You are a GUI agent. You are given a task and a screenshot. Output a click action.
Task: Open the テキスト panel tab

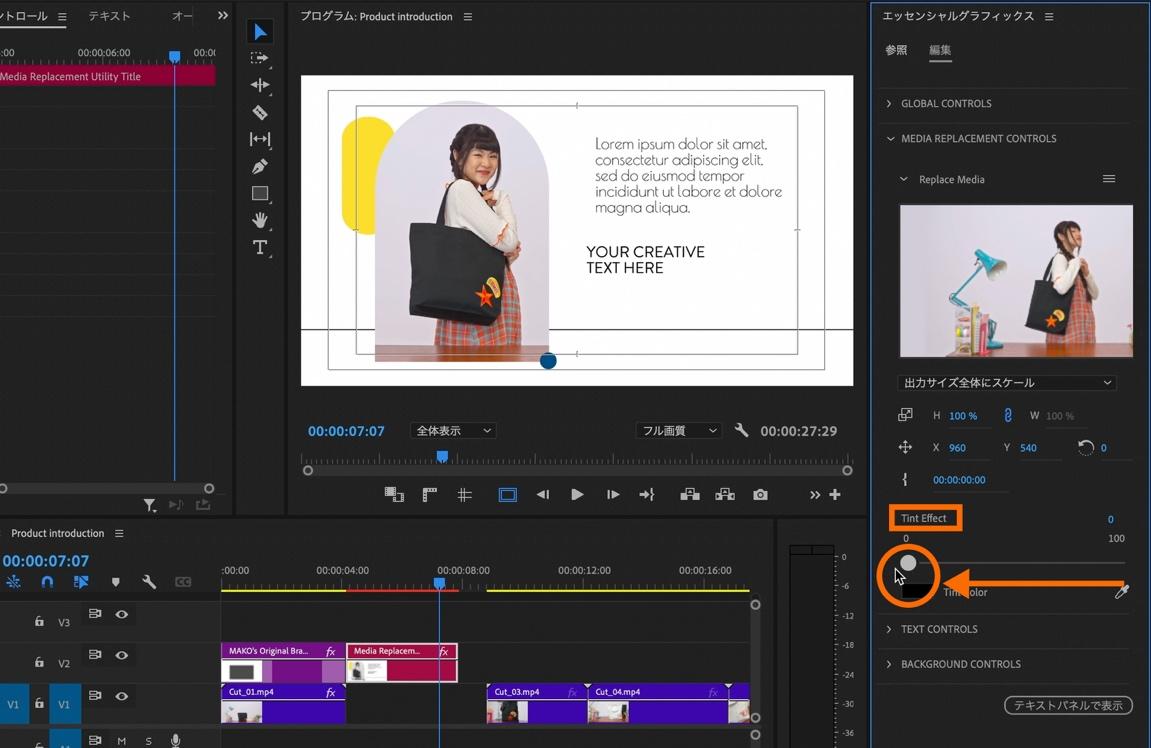[x=109, y=16]
